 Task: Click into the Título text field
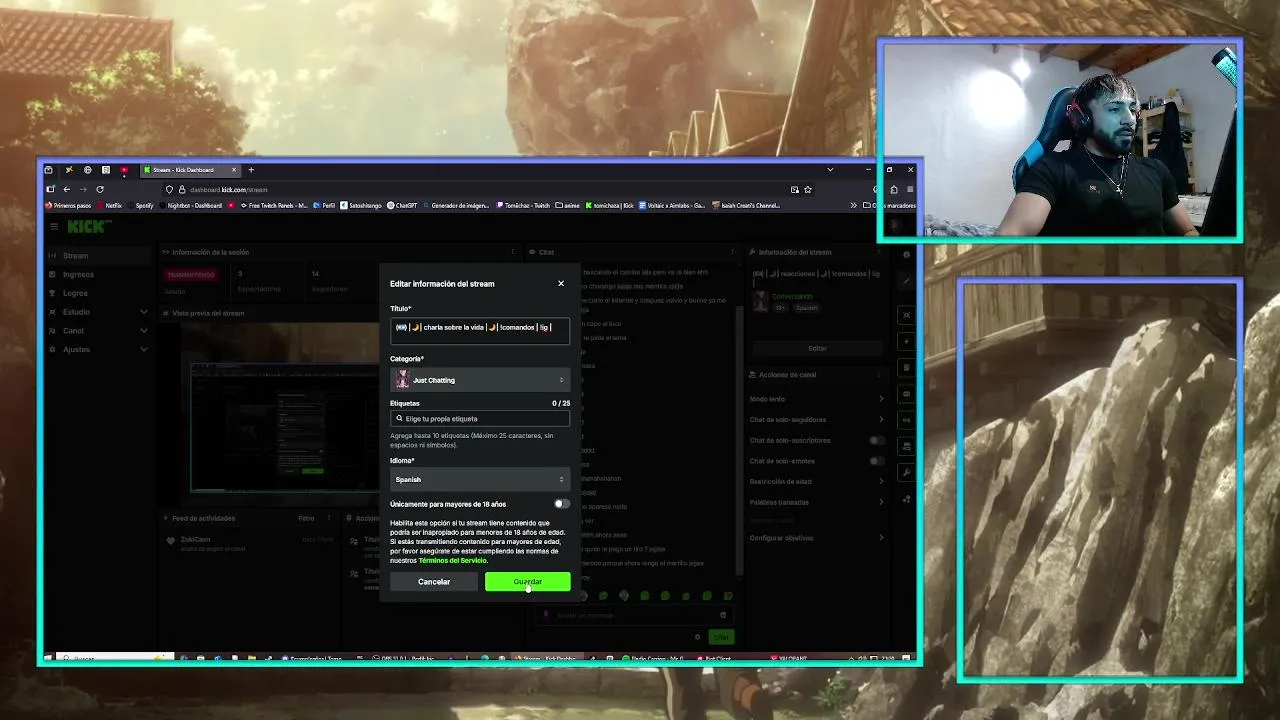(480, 330)
